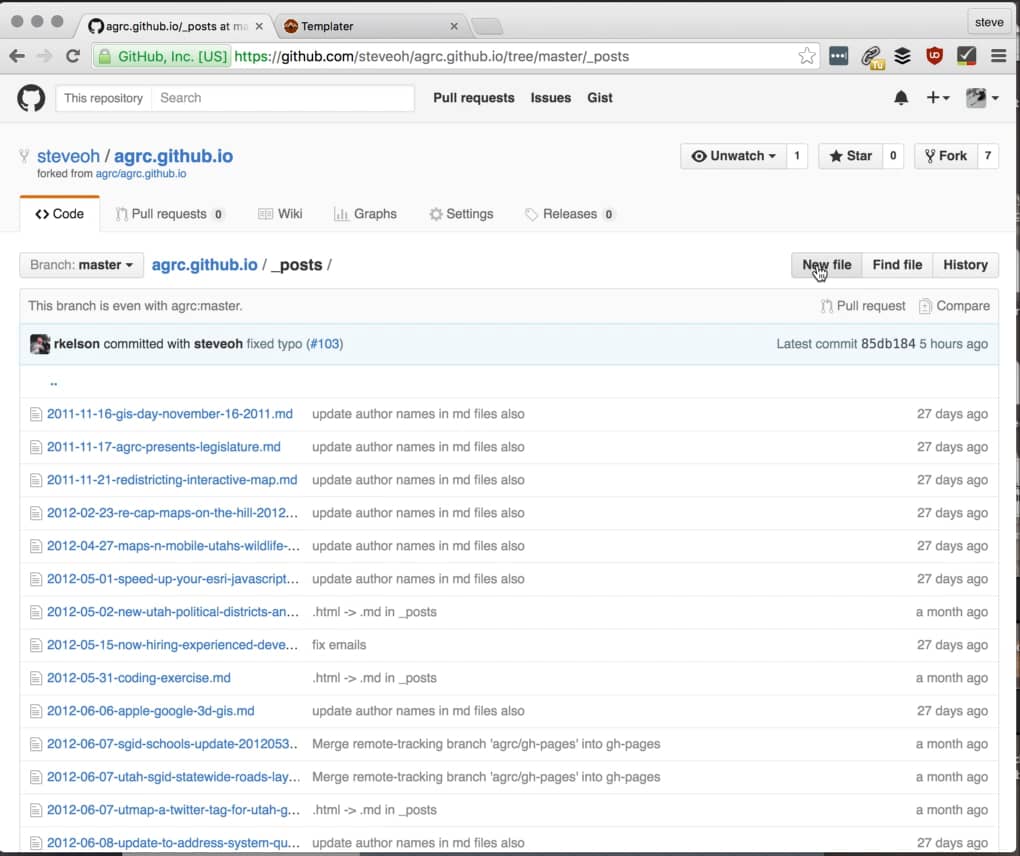Click file icon for 2012-05-31-coding-exercise.md
Screen dimensions: 1020x856
pyautogui.click(x=36, y=678)
